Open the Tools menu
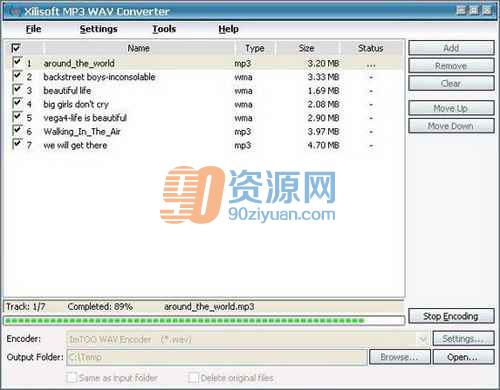500x390 pixels. (164, 29)
